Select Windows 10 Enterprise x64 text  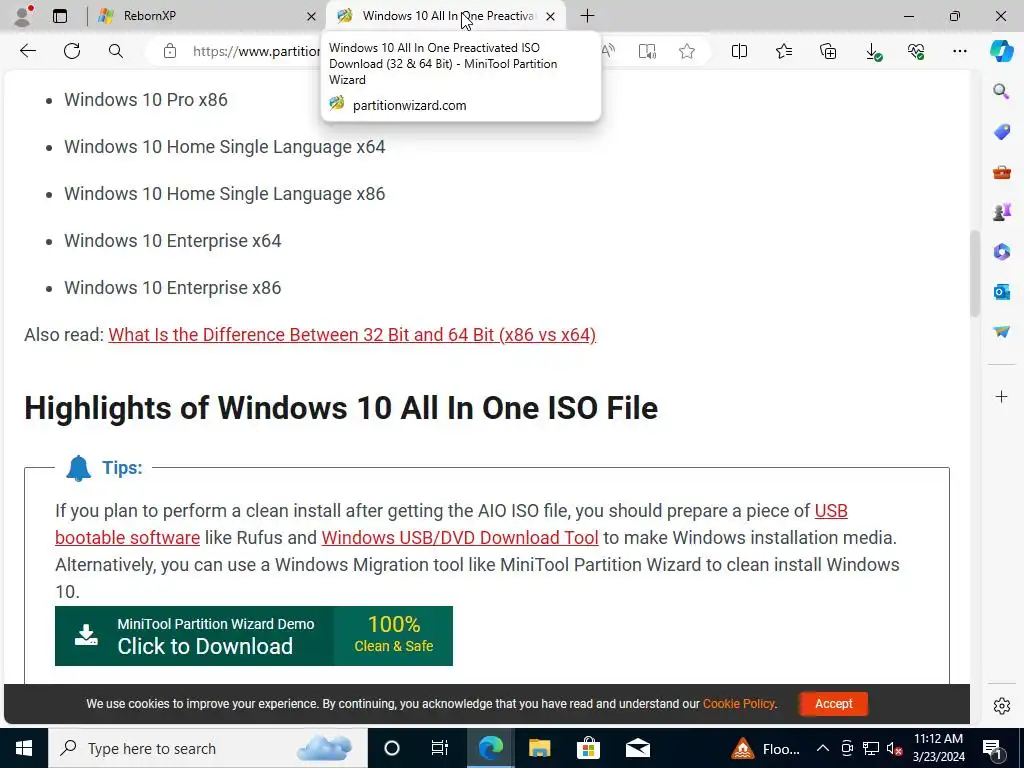tap(172, 241)
